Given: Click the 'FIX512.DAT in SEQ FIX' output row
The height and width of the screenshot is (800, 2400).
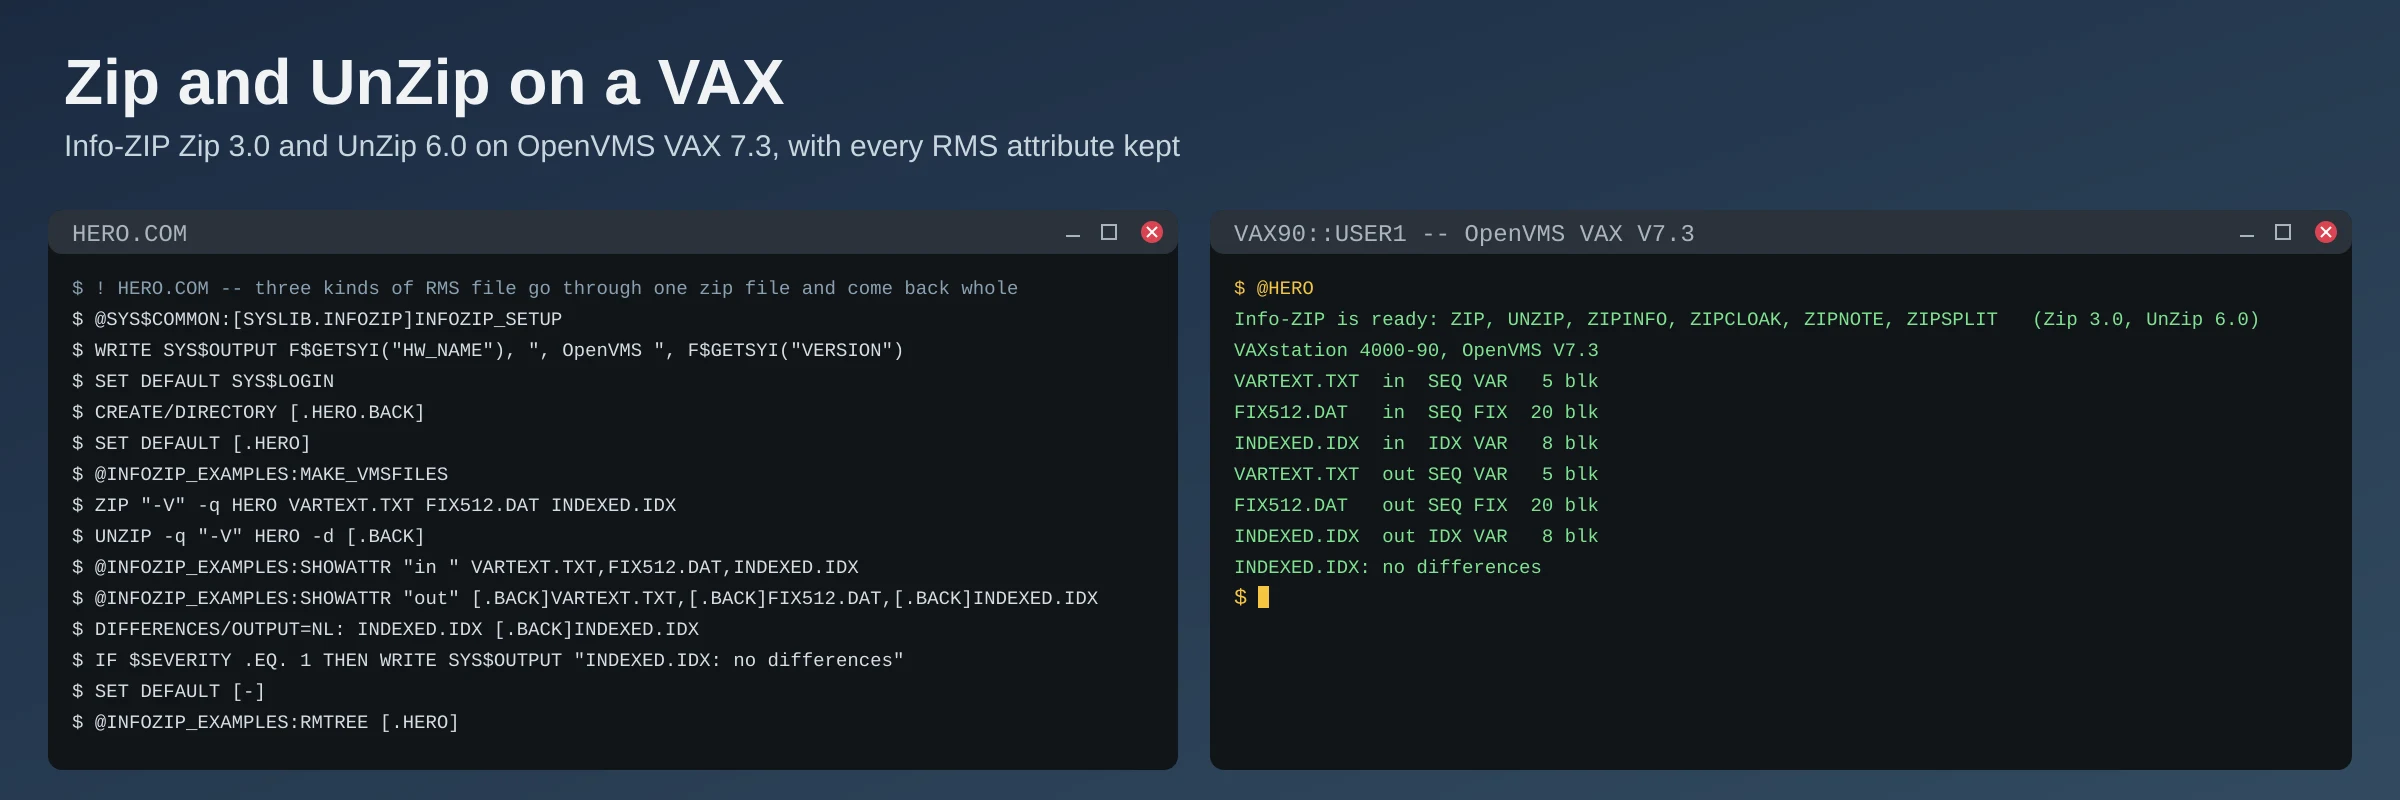Looking at the screenshot, I should tap(1416, 412).
